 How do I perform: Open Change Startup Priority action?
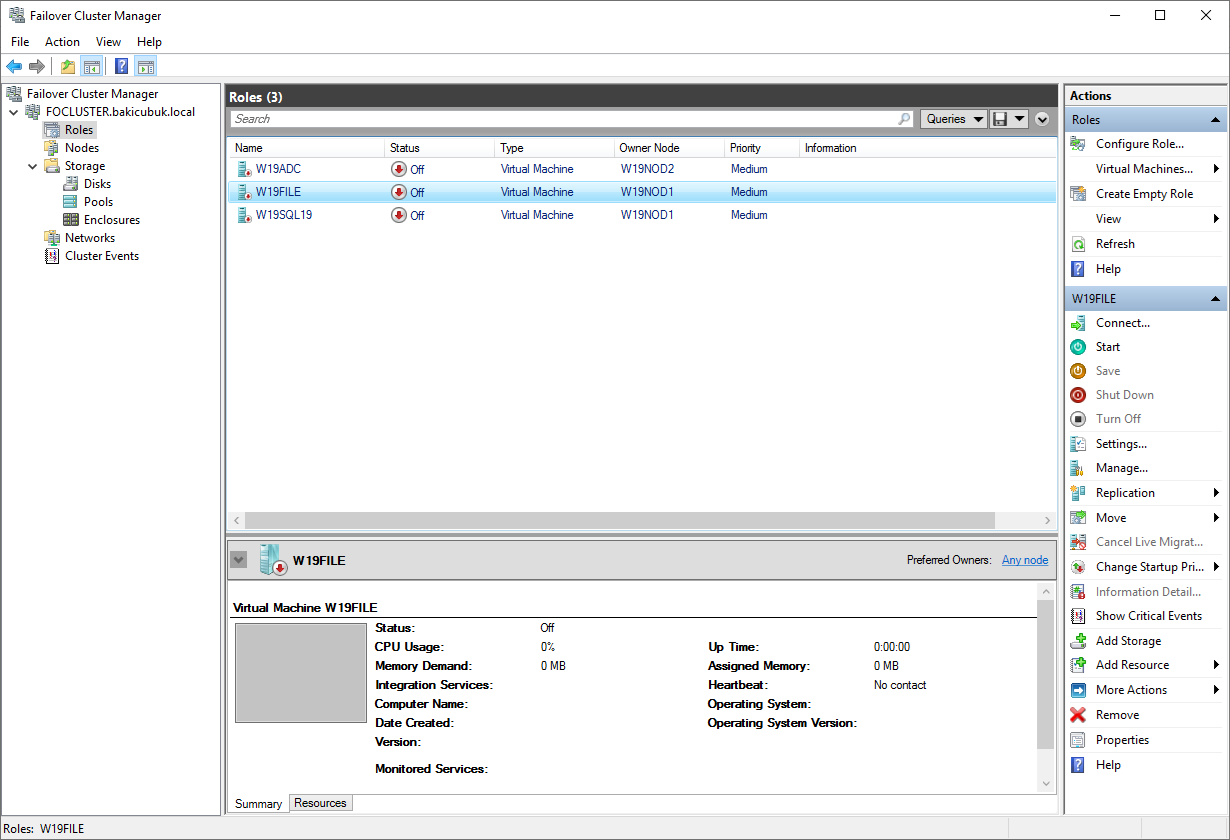point(1145,567)
